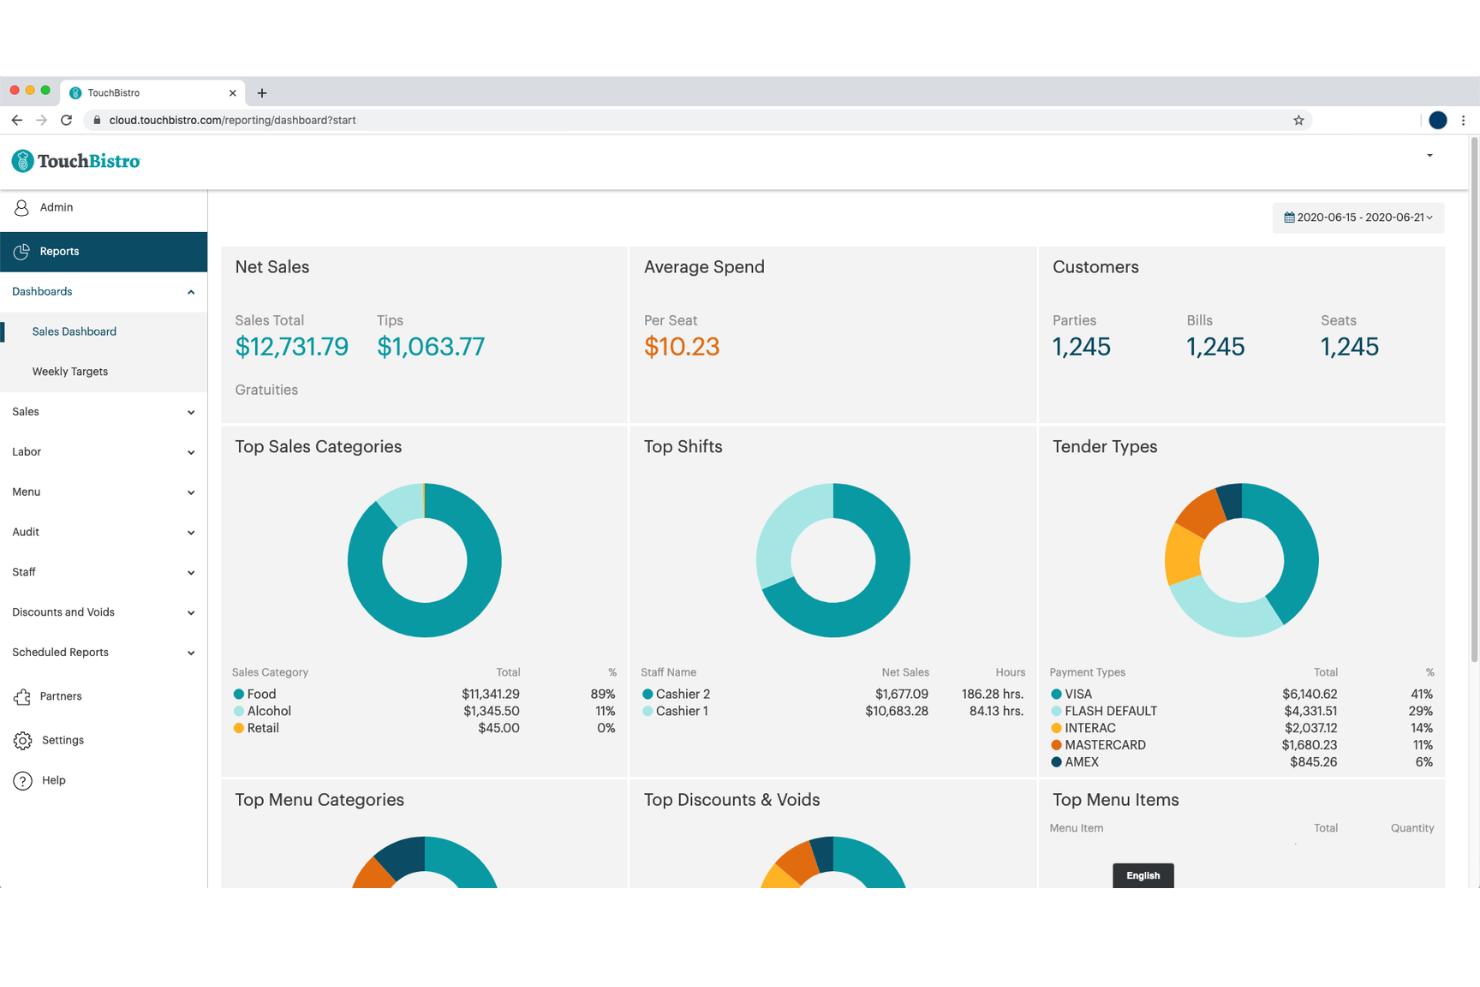Toggle the Cashier 2 legend dot in Top Shifts
1480x987 pixels.
coord(649,693)
